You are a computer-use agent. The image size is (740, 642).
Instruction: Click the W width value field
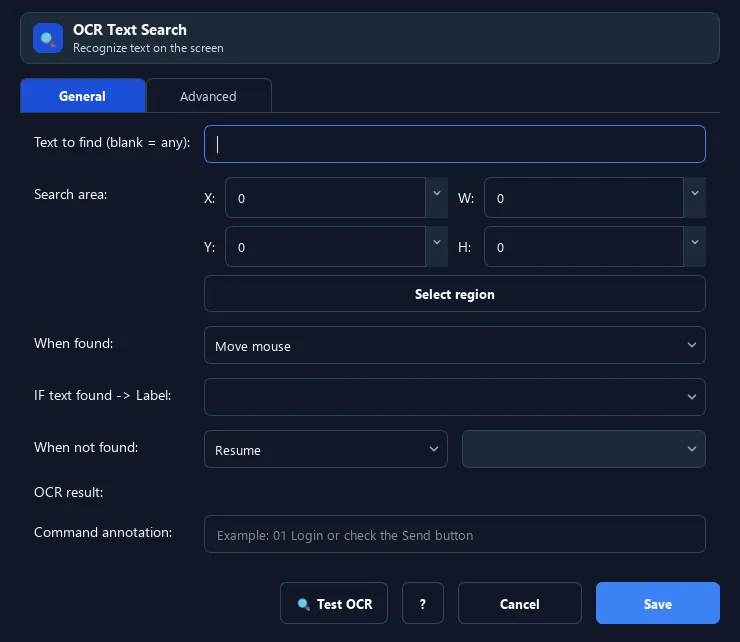tap(584, 198)
